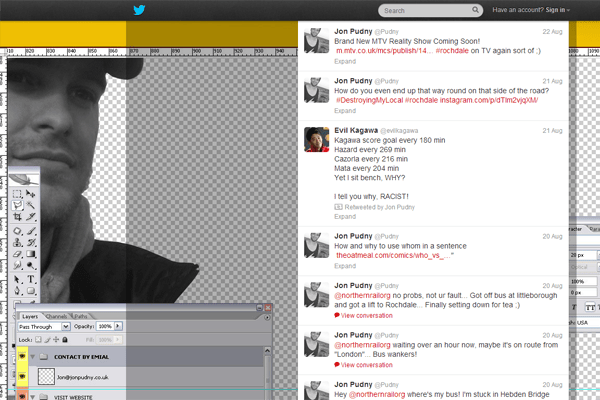Select the Move tool
This screenshot has height=400, width=600.
point(31,194)
